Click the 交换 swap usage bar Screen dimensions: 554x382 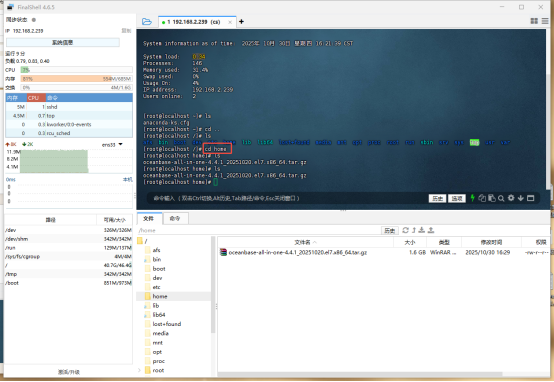tap(76, 88)
